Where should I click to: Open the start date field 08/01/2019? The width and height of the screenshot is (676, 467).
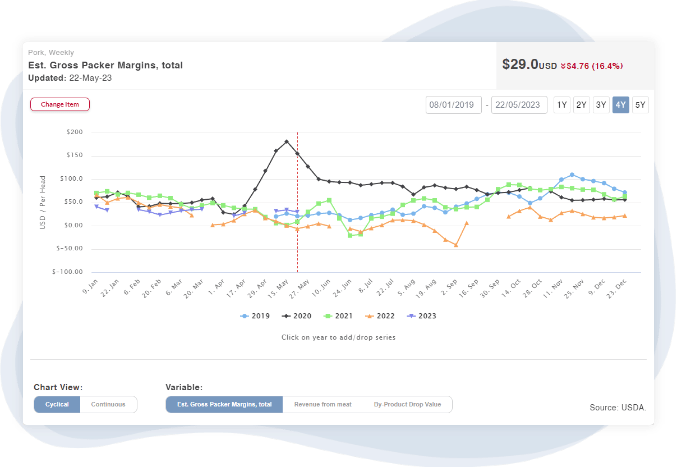(x=454, y=105)
